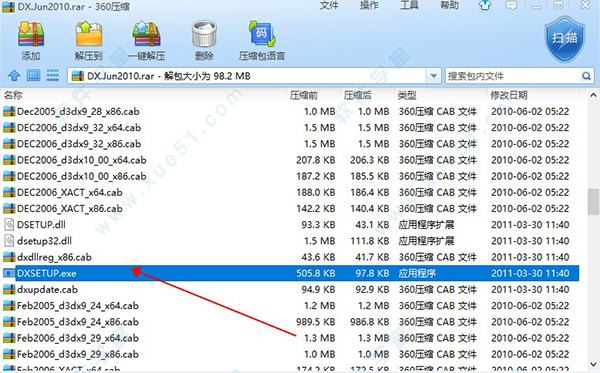Click the 扫描 (Scan) shield button
The width and height of the screenshot is (600, 373).
[x=565, y=39]
